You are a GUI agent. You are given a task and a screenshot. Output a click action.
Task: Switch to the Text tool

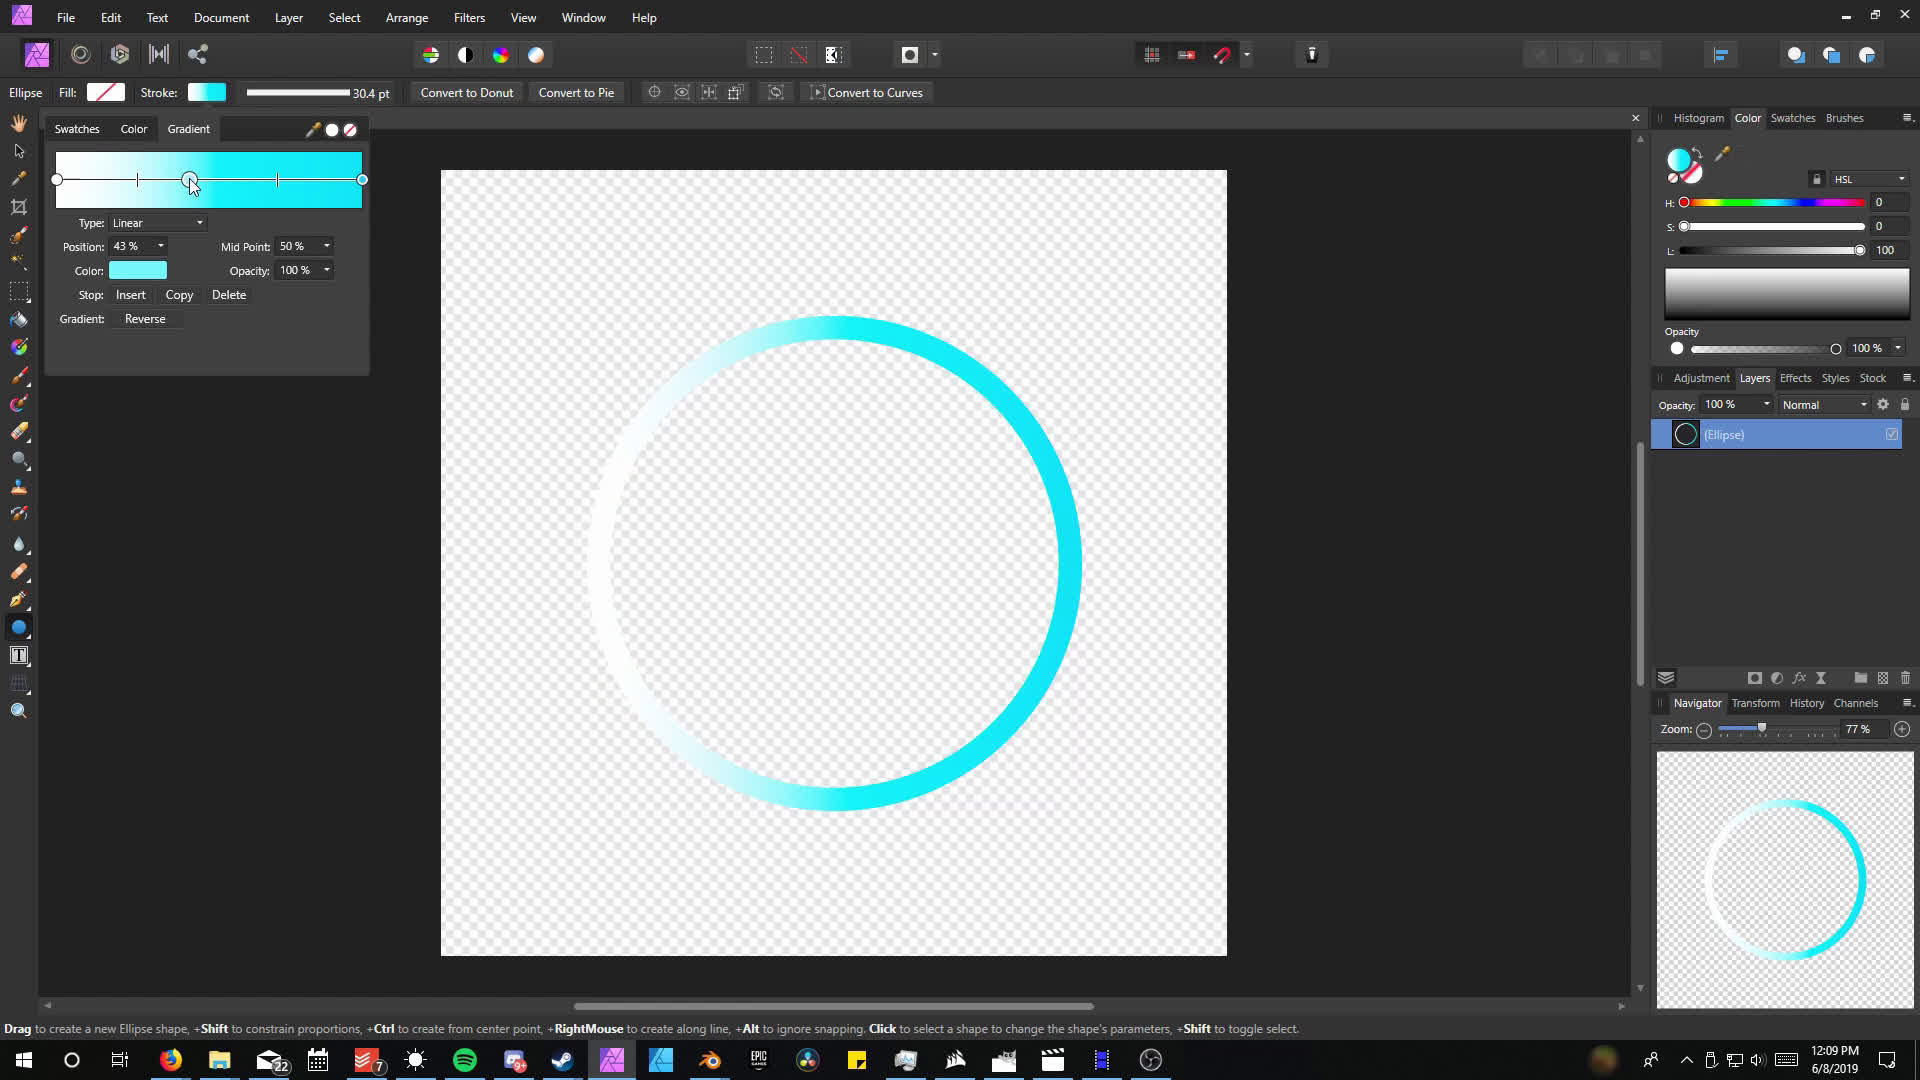[18, 655]
